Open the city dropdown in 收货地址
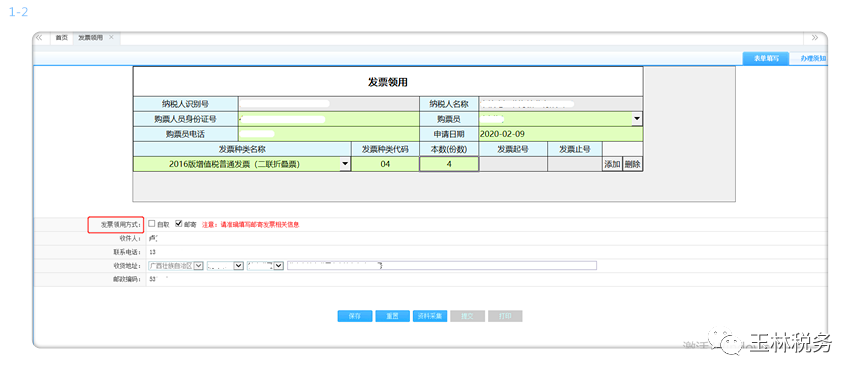Viewport: 860px width, 380px height. 238,265
